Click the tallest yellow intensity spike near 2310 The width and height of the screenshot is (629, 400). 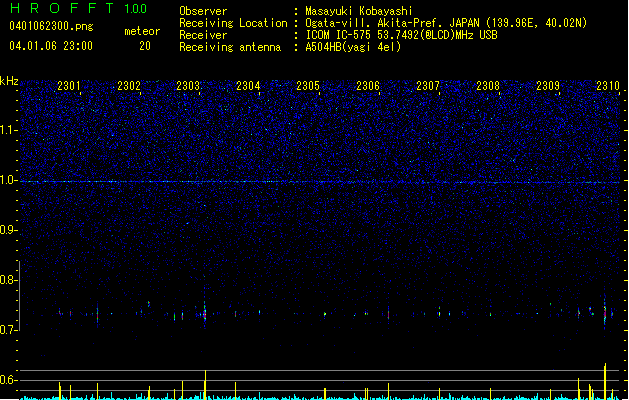[605, 381]
